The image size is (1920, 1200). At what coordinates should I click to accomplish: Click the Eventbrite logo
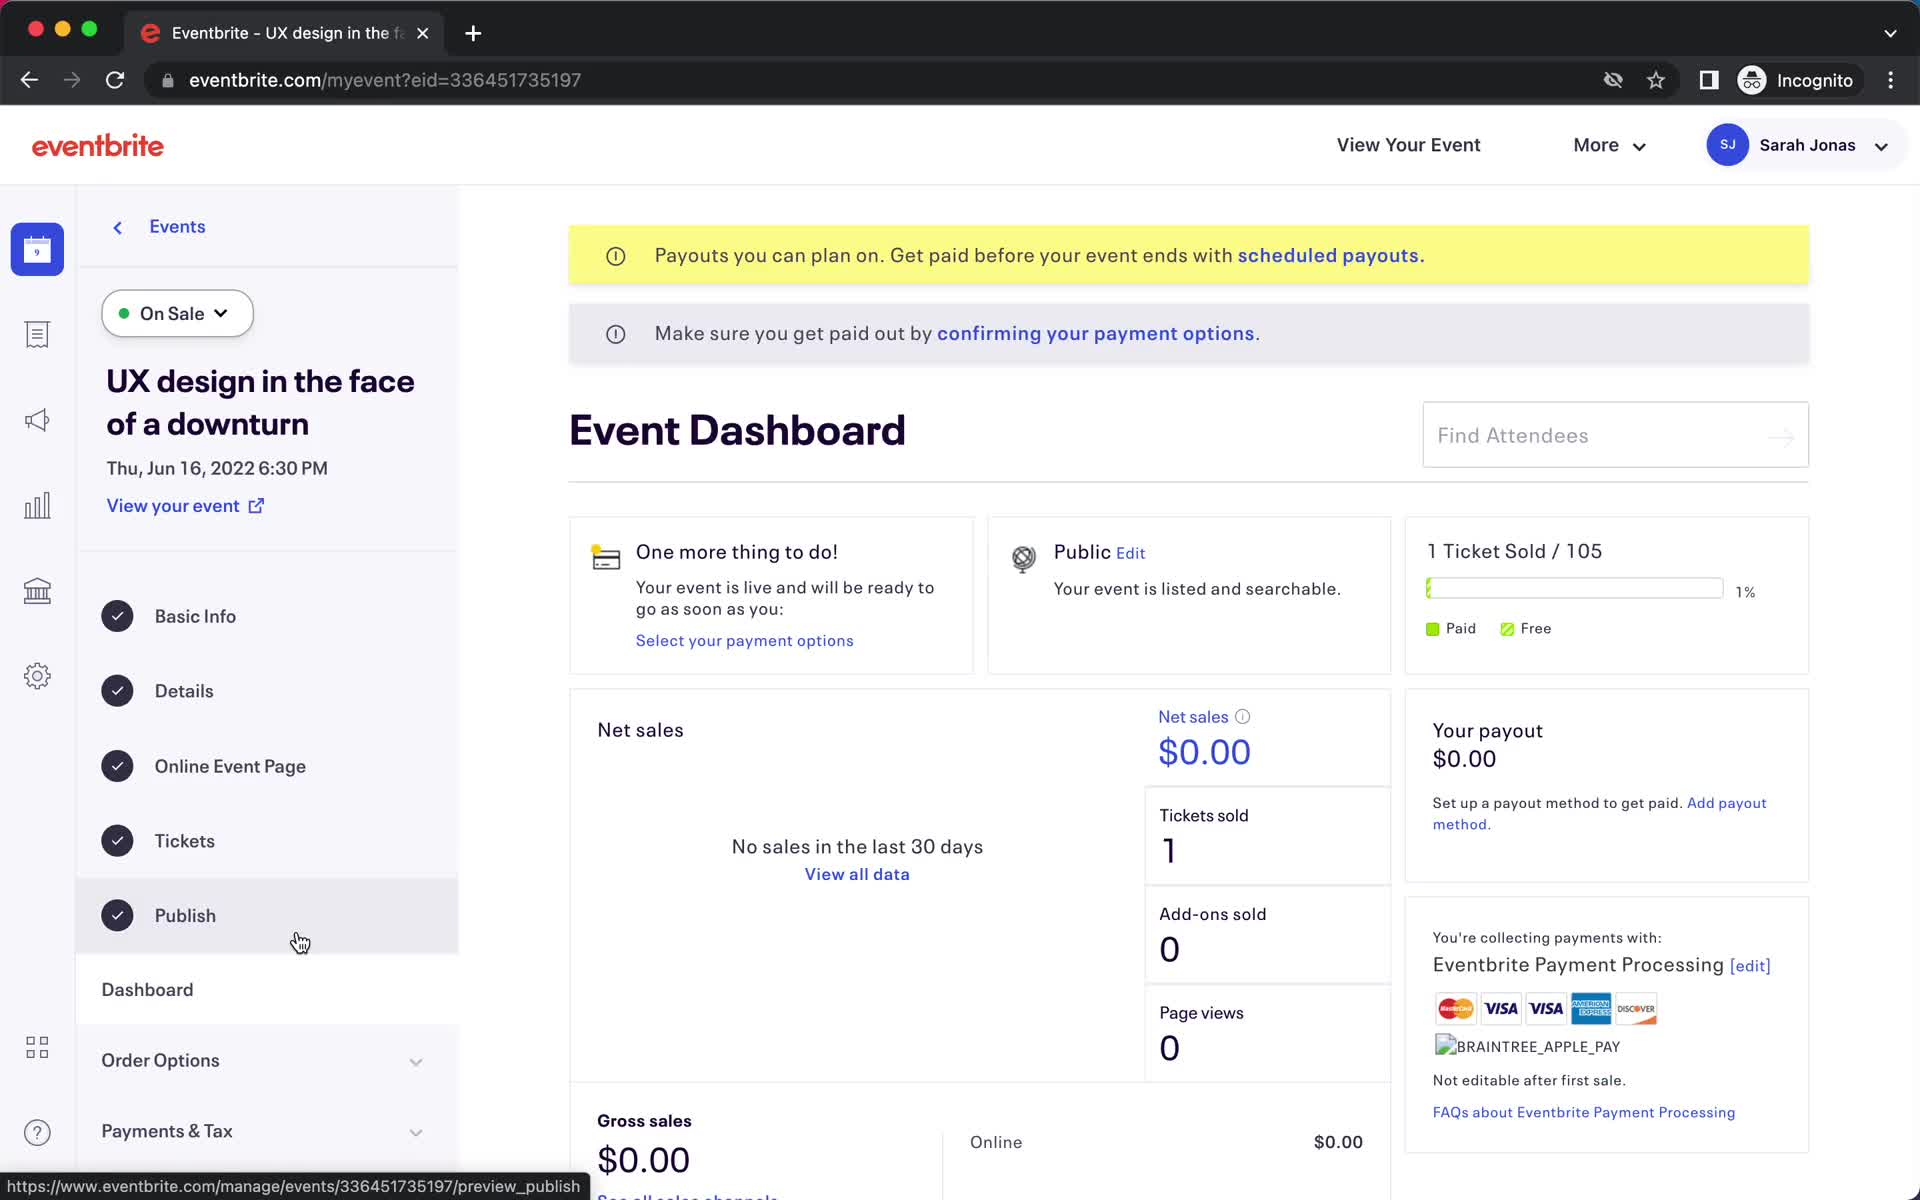[98, 146]
